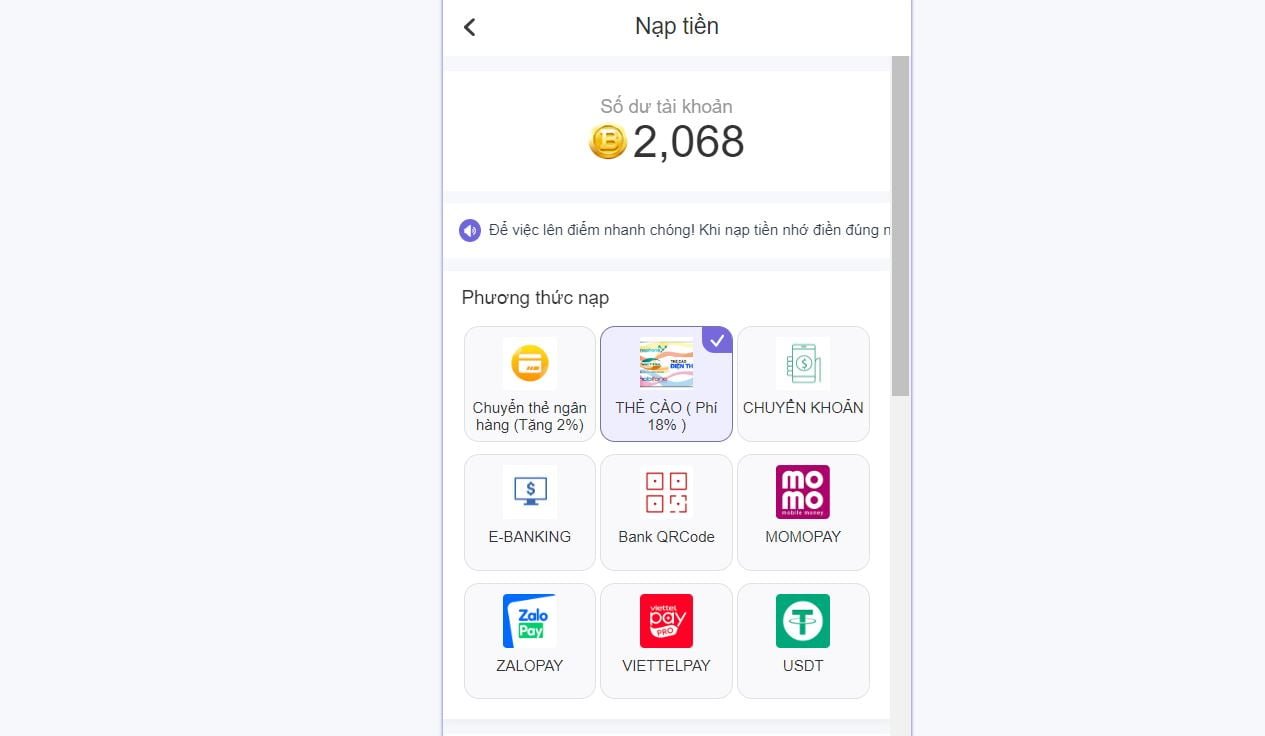
Task: Click the account balance amount 2,068
Action: coord(689,142)
